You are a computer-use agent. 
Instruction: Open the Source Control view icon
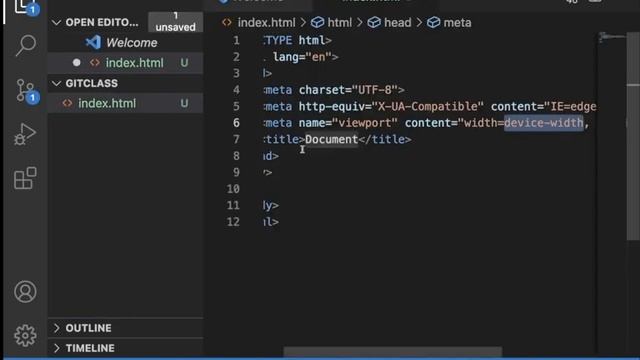[x=27, y=91]
